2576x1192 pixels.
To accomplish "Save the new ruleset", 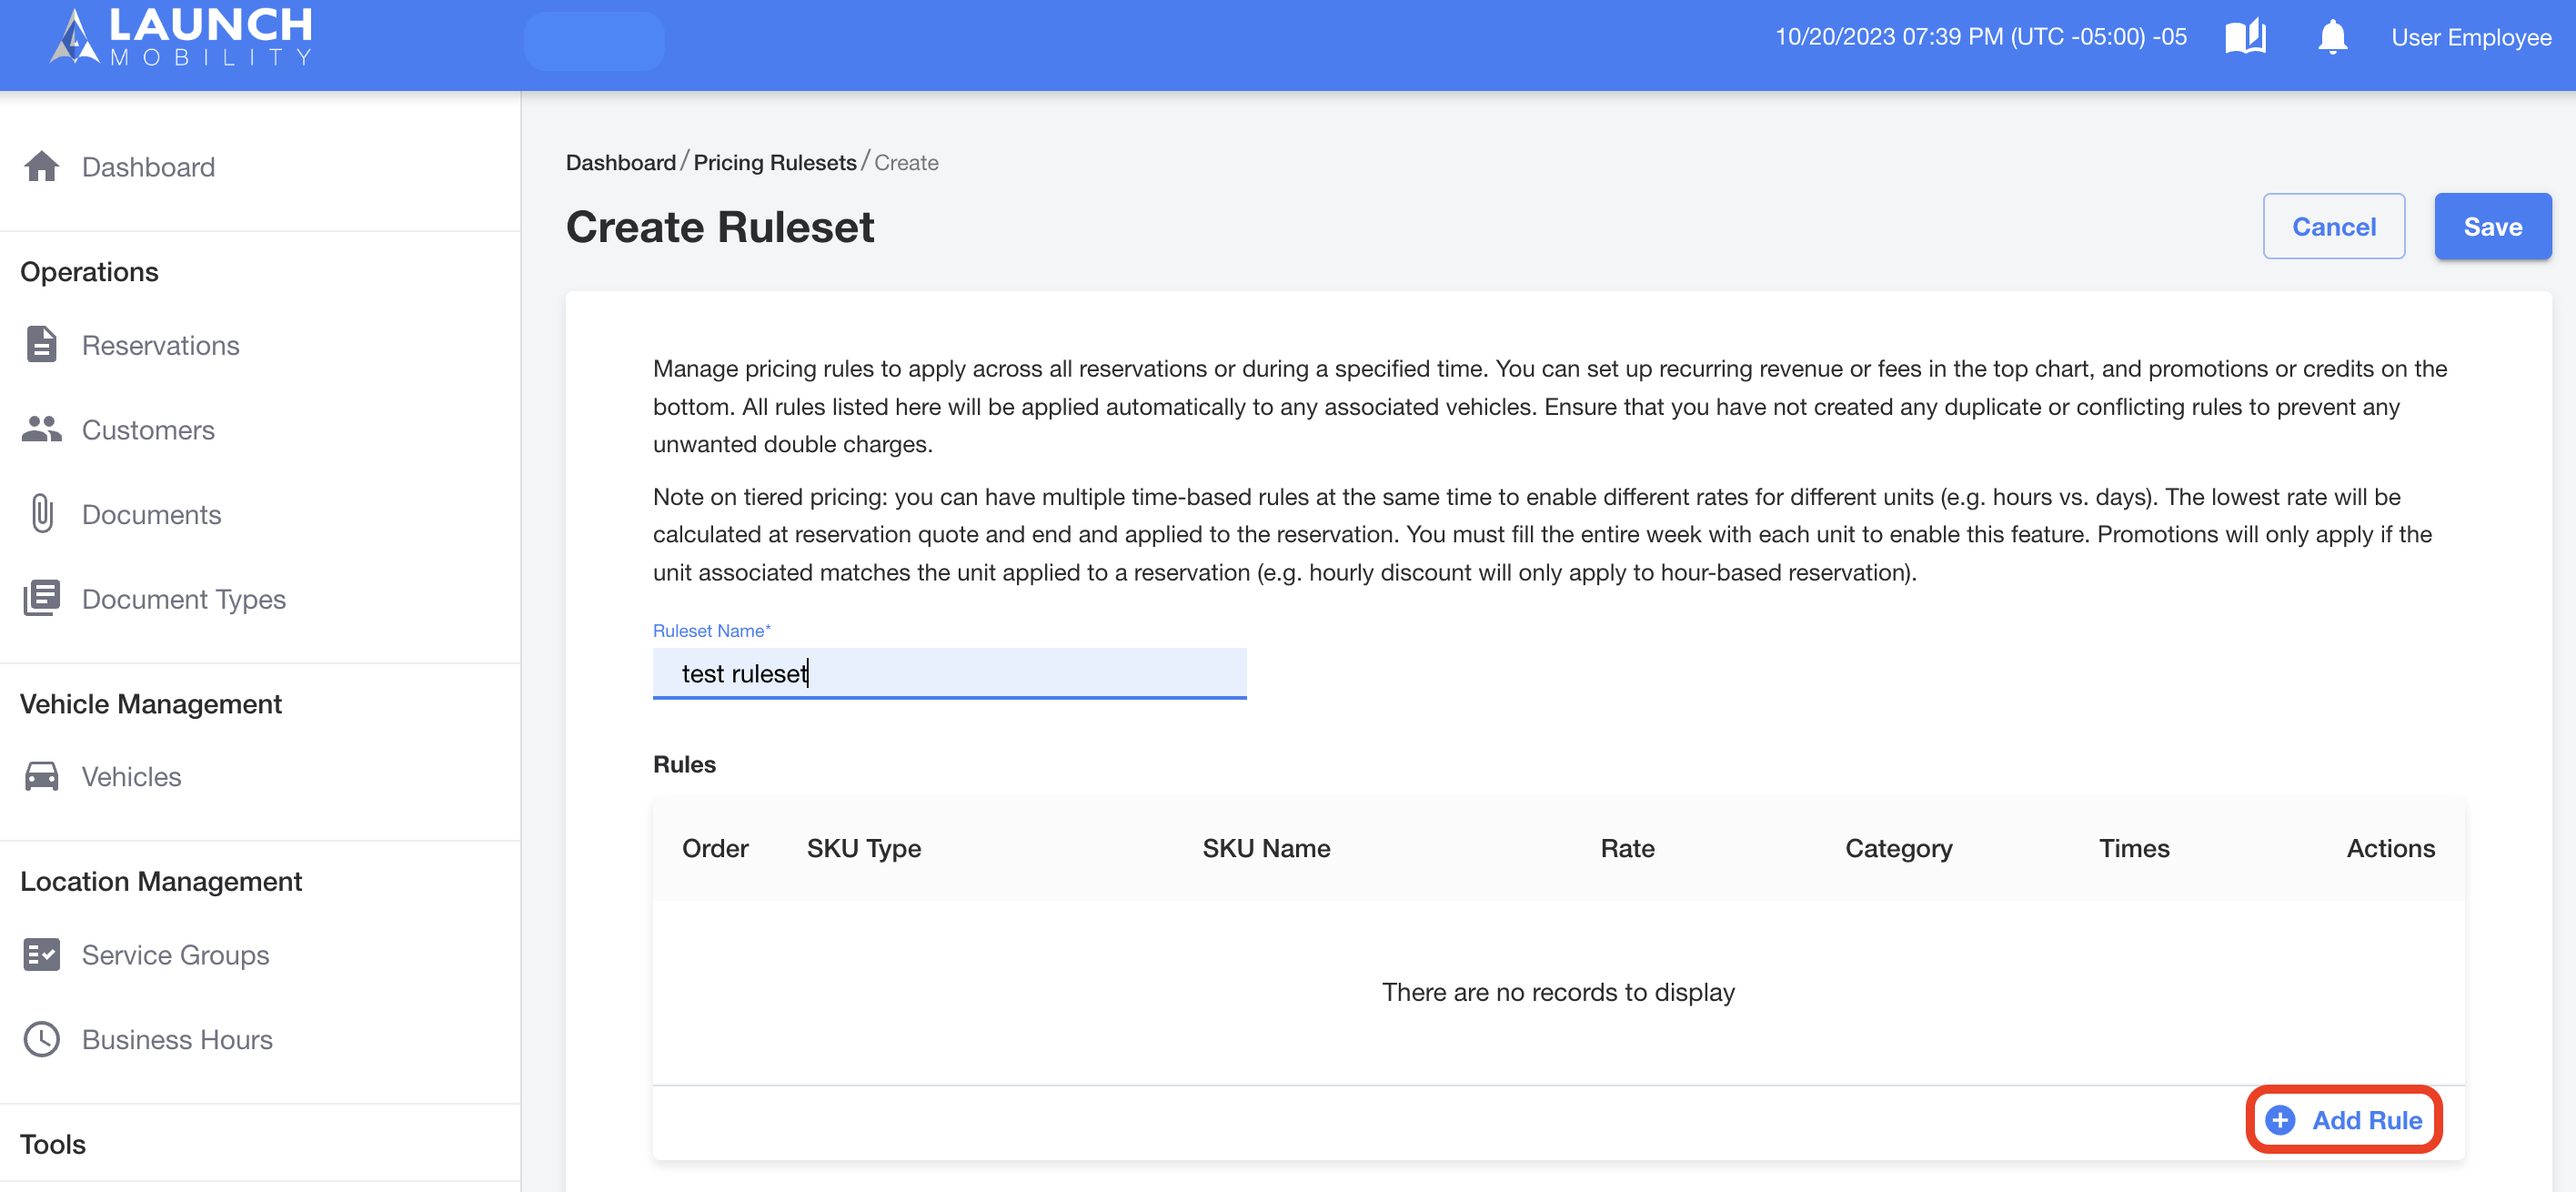I will coord(2492,226).
